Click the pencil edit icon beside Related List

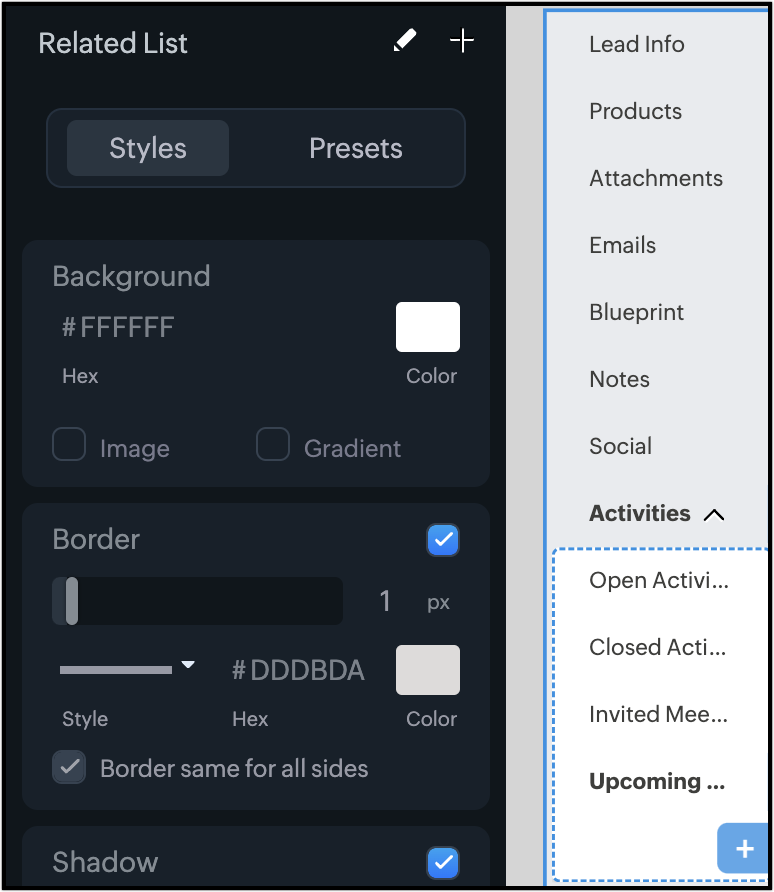tap(404, 41)
